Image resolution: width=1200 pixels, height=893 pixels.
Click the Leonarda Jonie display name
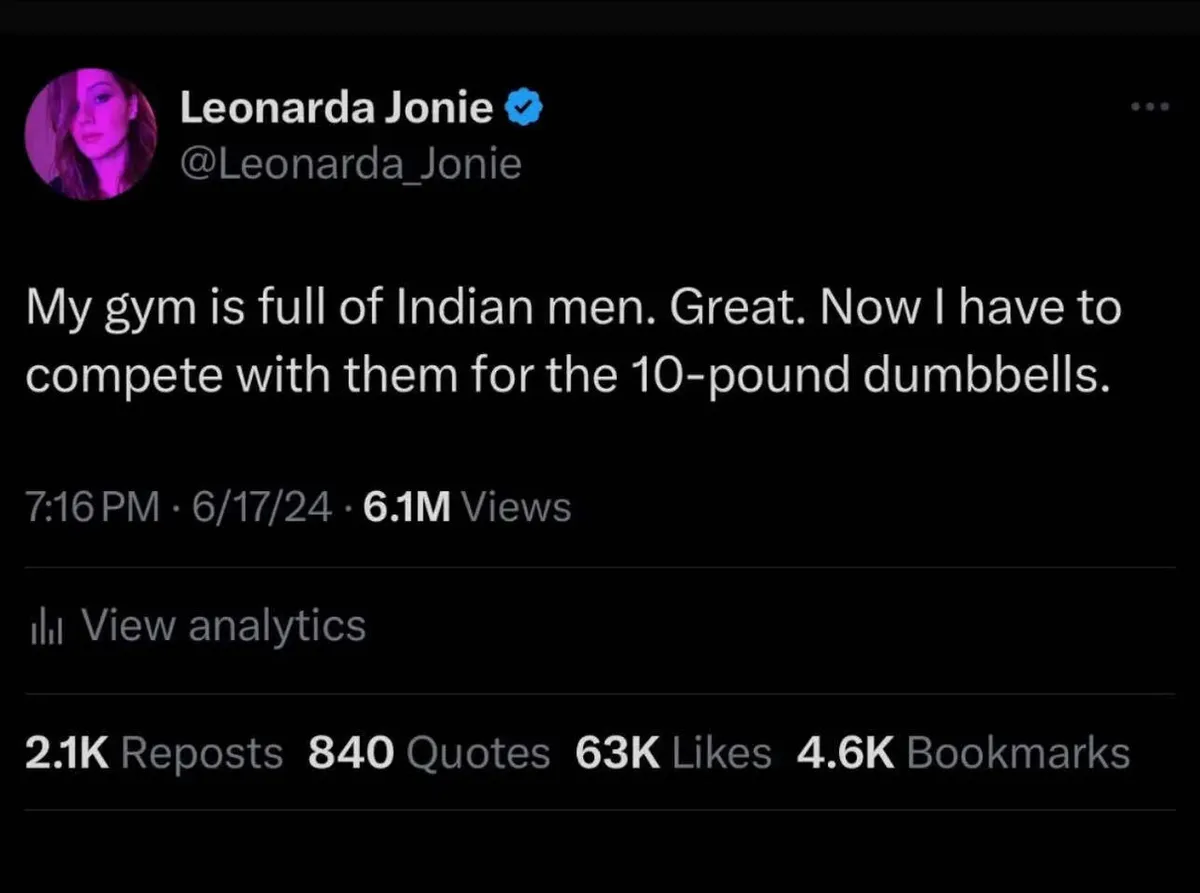[336, 109]
